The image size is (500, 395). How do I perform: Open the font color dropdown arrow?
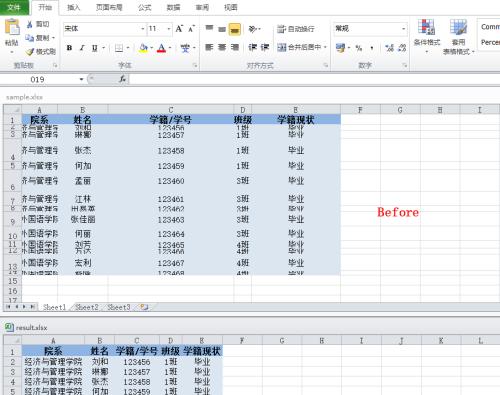(x=170, y=48)
